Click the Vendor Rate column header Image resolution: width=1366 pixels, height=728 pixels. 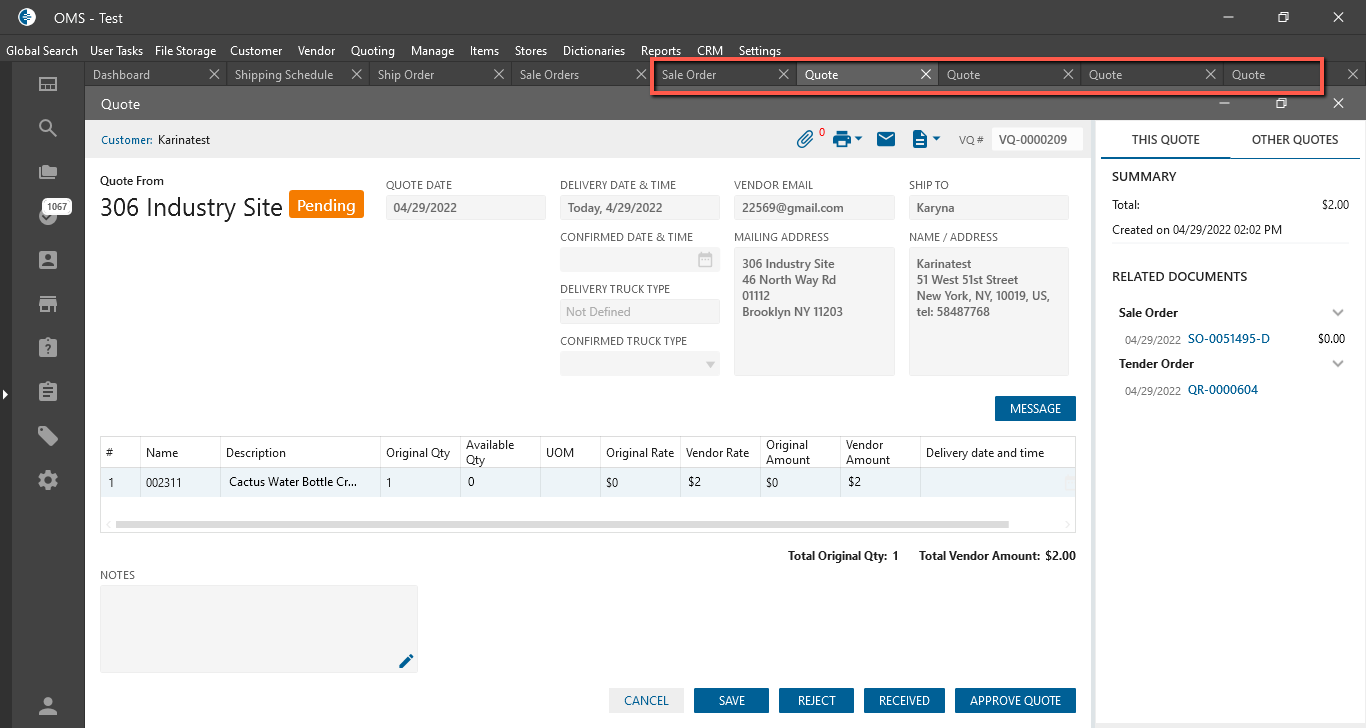718,453
